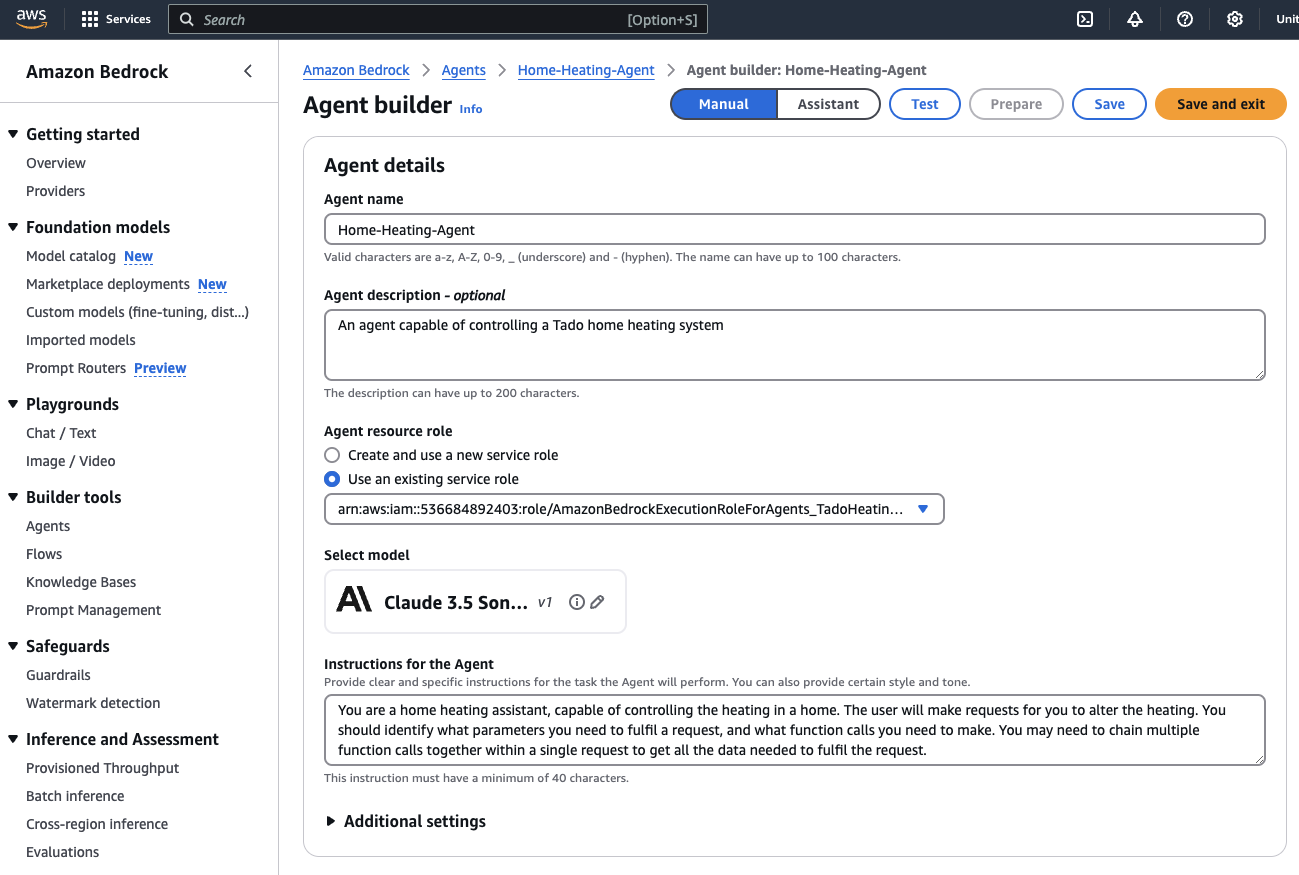The image size is (1299, 875).
Task: Collapse Inference and Assessment section
Action: click(x=13, y=739)
